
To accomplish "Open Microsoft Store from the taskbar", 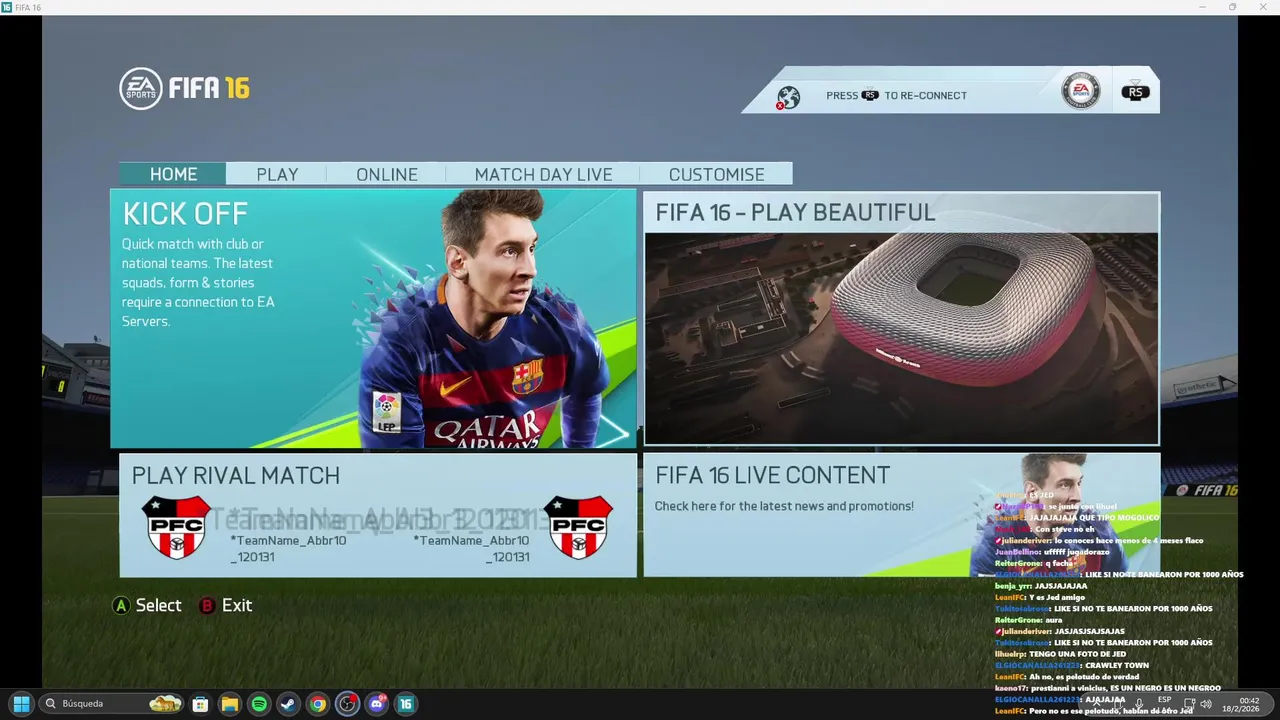I will [200, 704].
